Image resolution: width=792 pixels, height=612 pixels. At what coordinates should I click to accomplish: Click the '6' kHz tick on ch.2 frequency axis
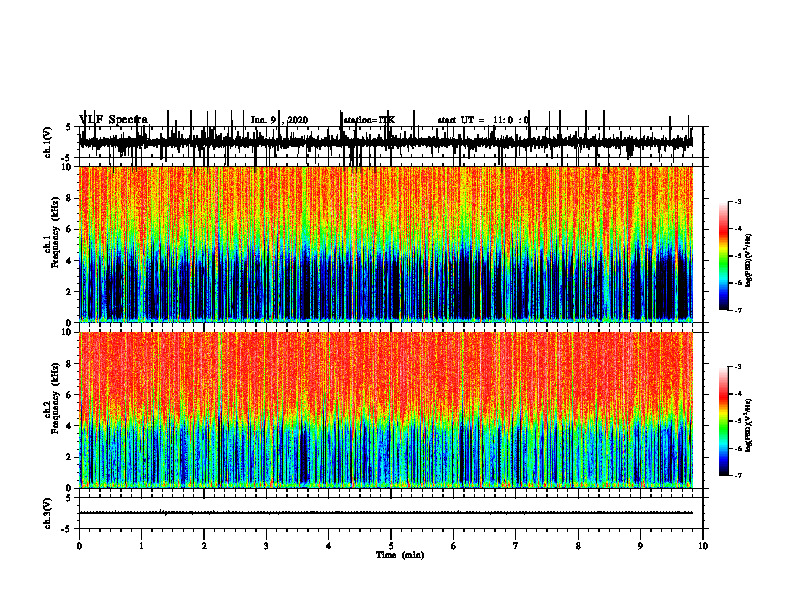point(71,395)
